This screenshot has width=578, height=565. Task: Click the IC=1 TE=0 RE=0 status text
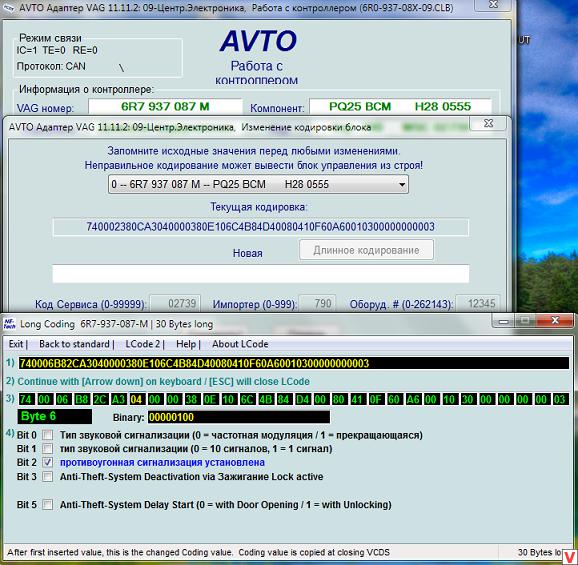[57, 50]
